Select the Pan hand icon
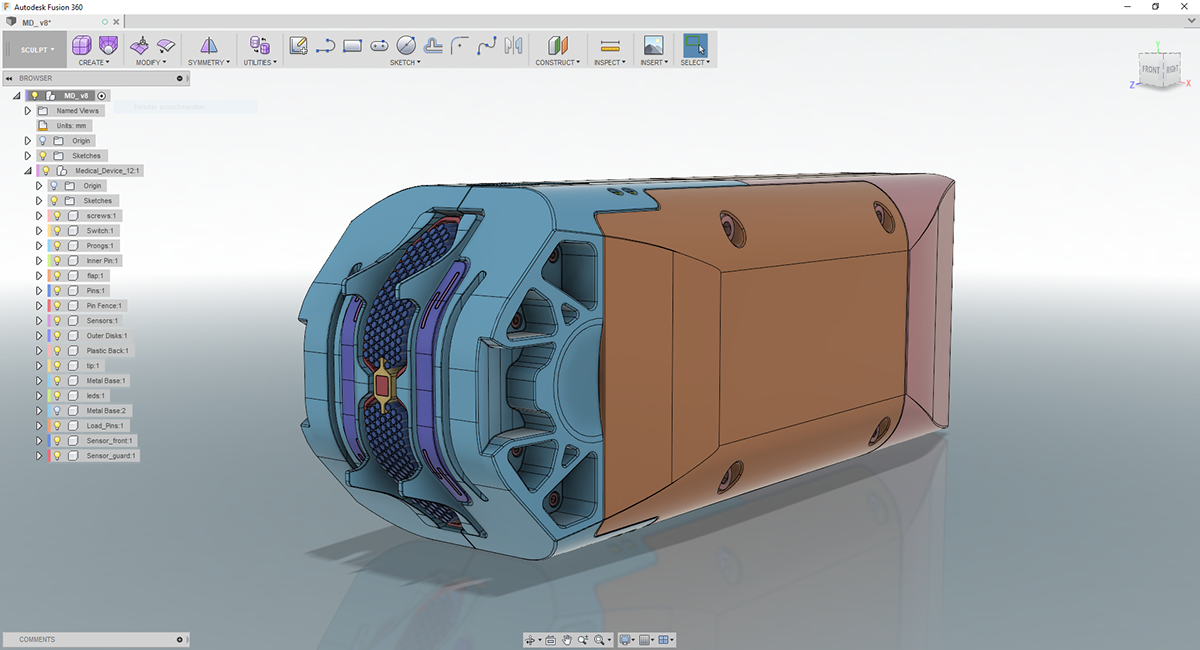 (x=567, y=640)
